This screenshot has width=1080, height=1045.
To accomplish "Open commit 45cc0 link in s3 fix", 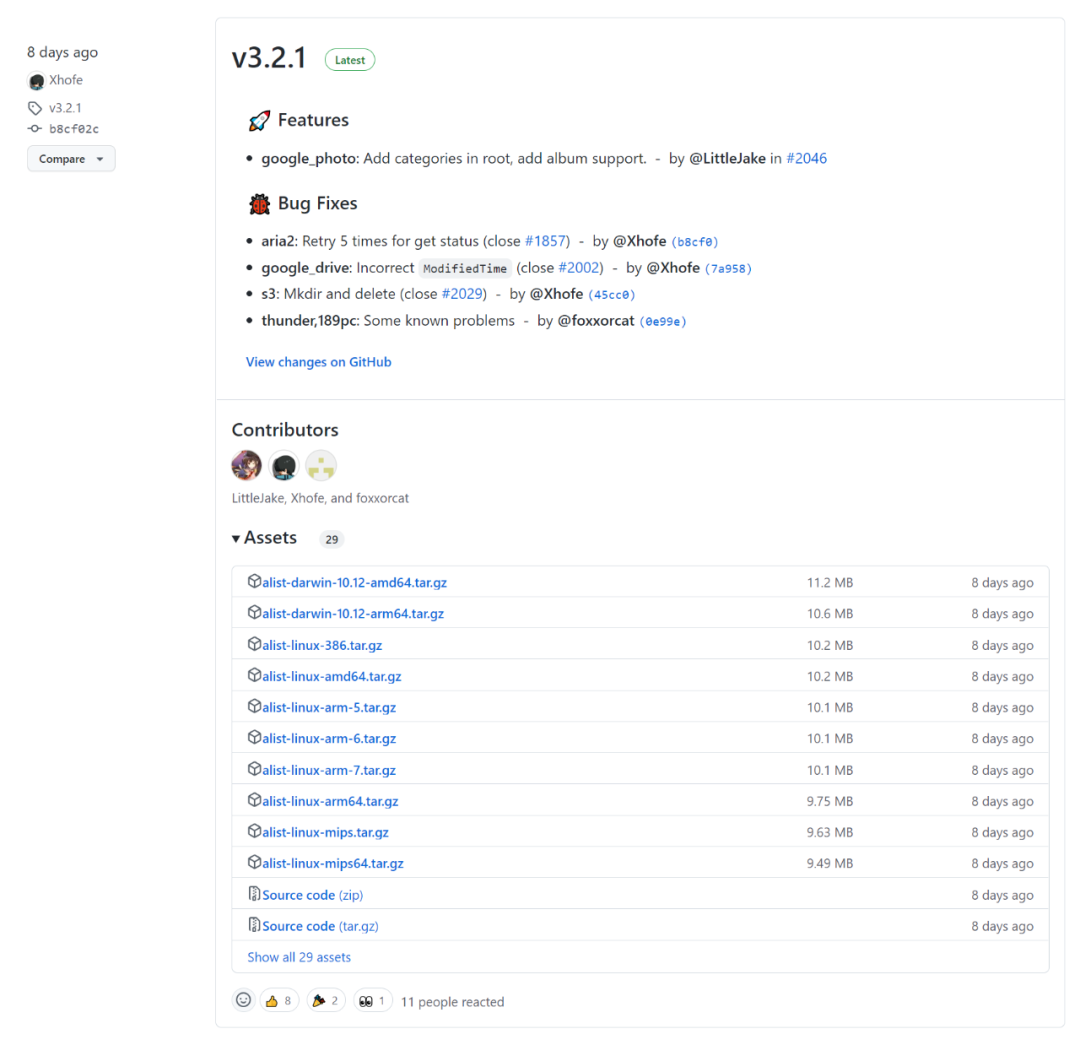I will 612,295.
